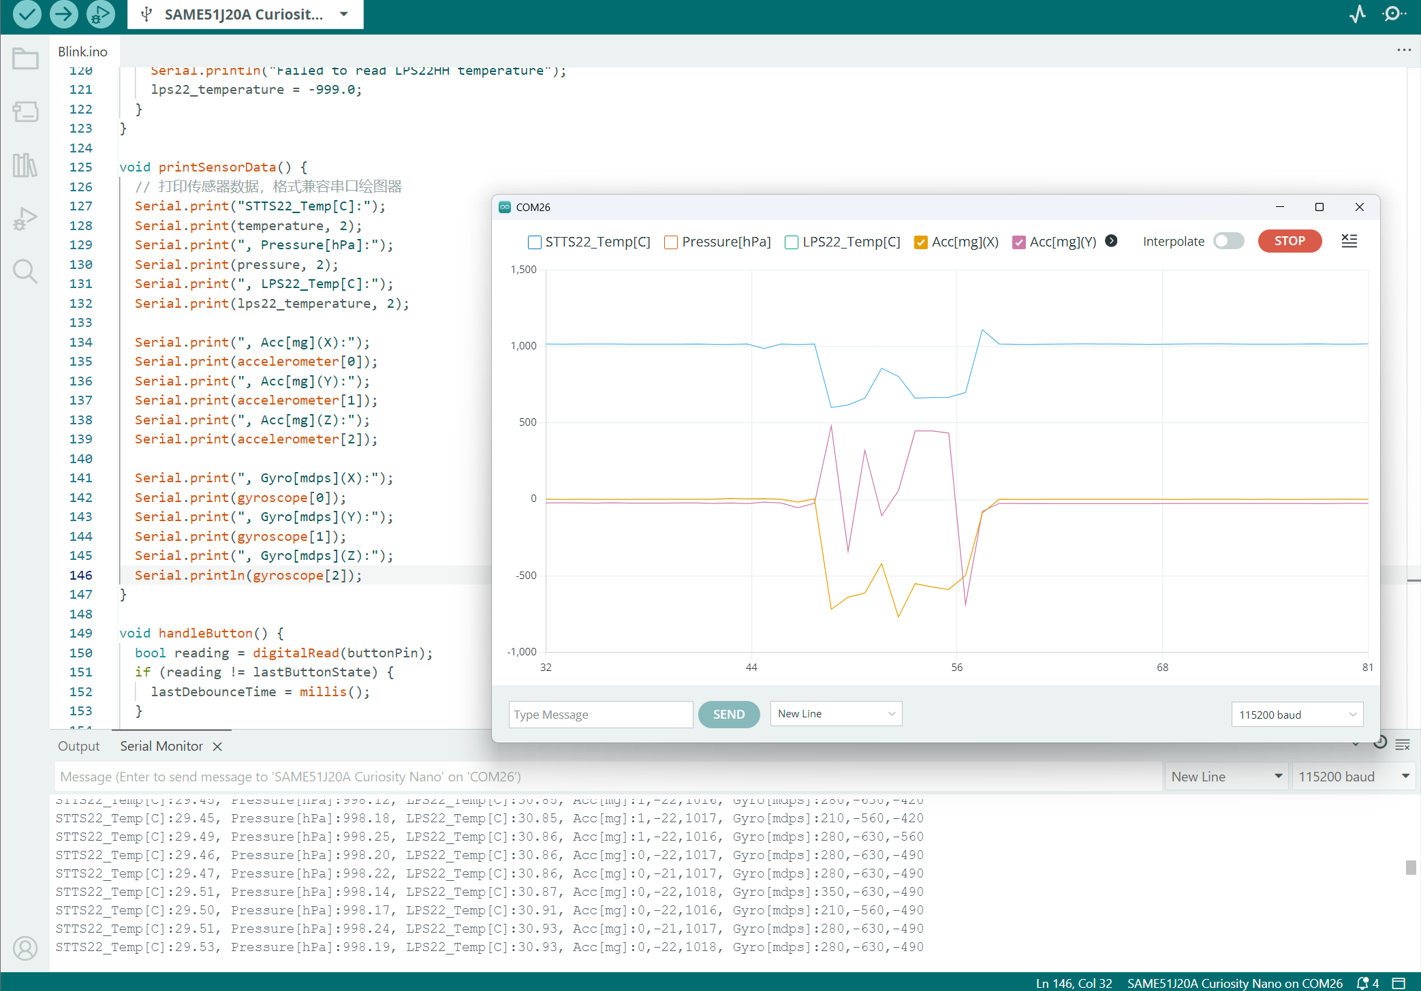Click the 'COM26' plotter window title
The height and width of the screenshot is (991, 1421).
pyautogui.click(x=533, y=207)
